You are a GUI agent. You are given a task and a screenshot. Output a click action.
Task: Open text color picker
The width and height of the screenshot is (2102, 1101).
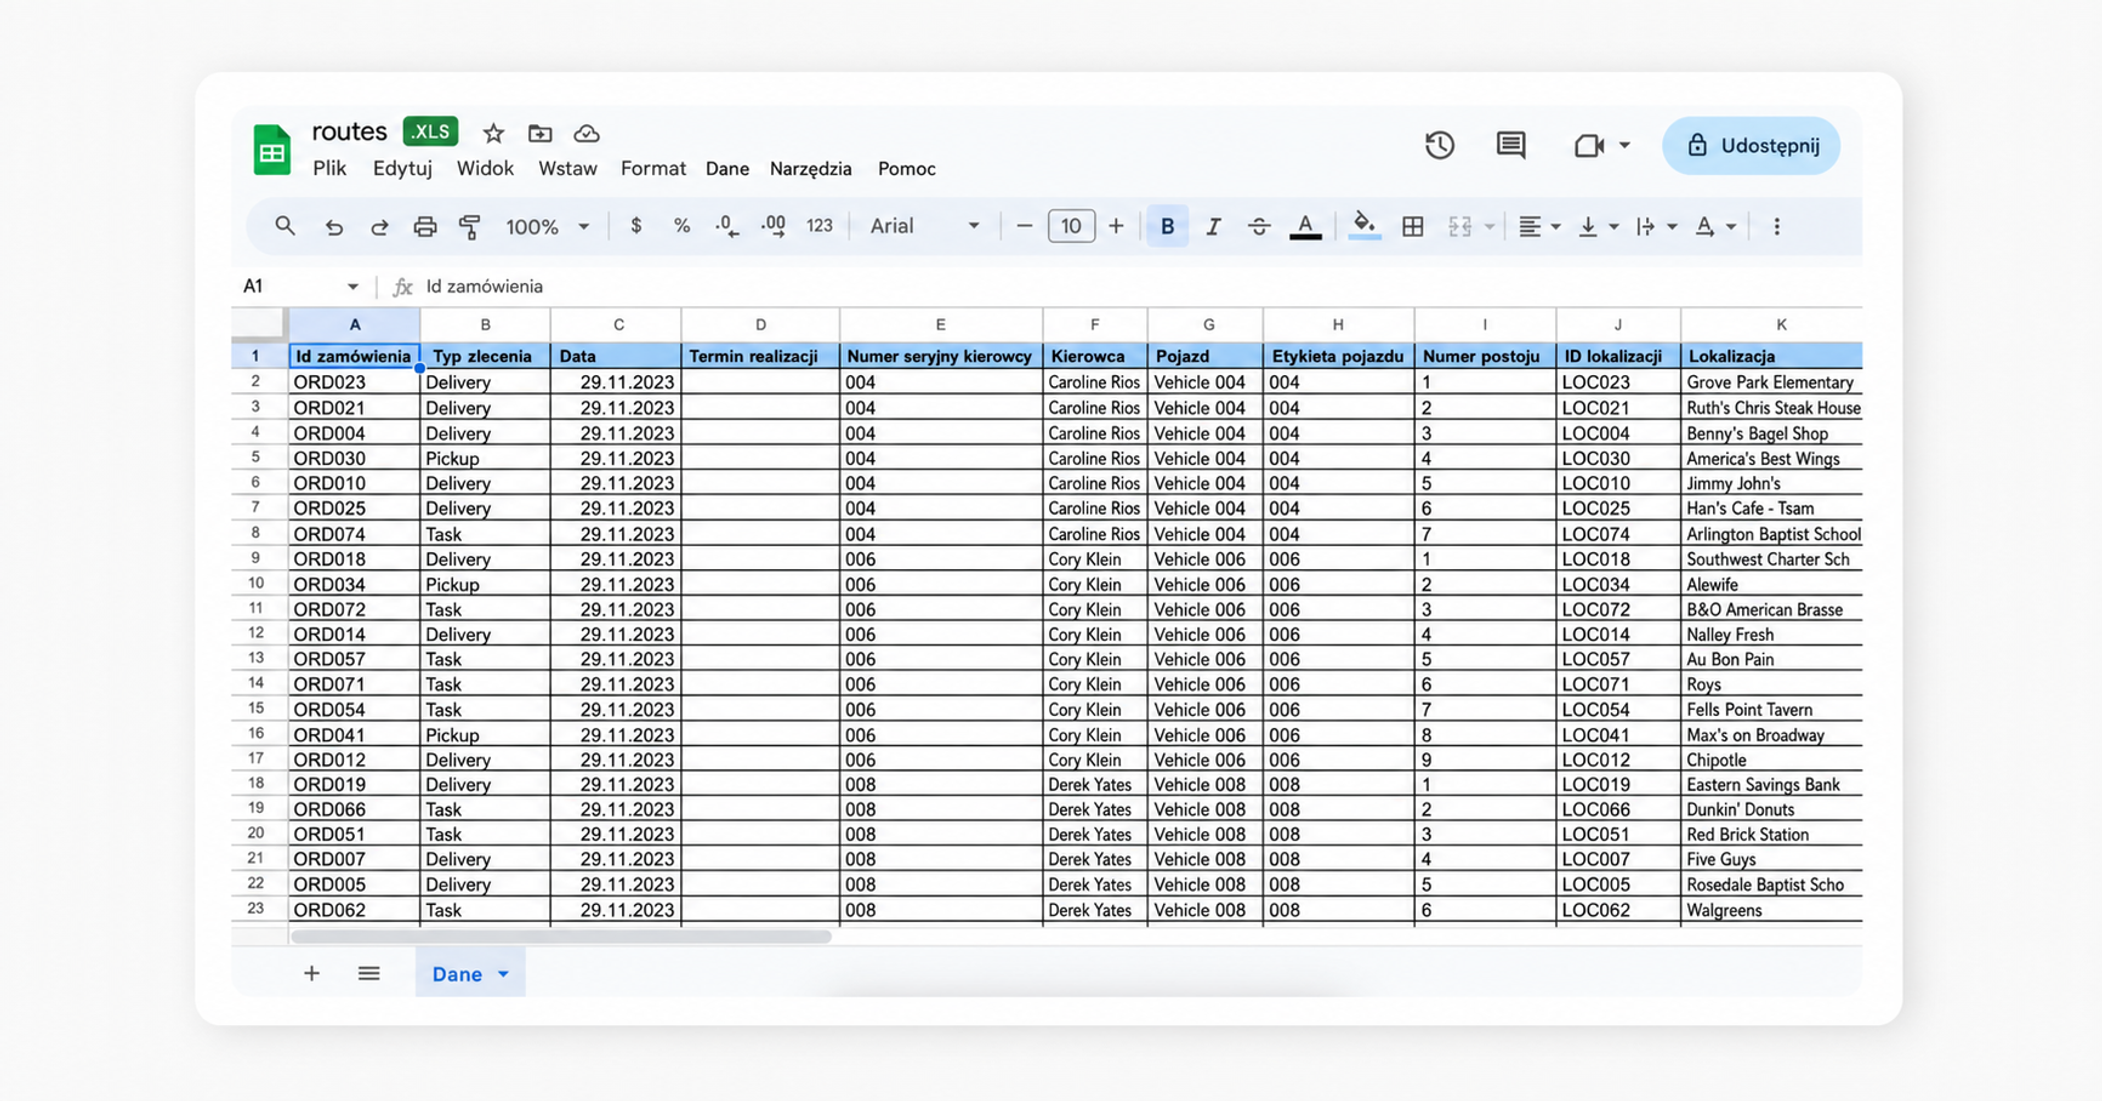pyautogui.click(x=1305, y=227)
